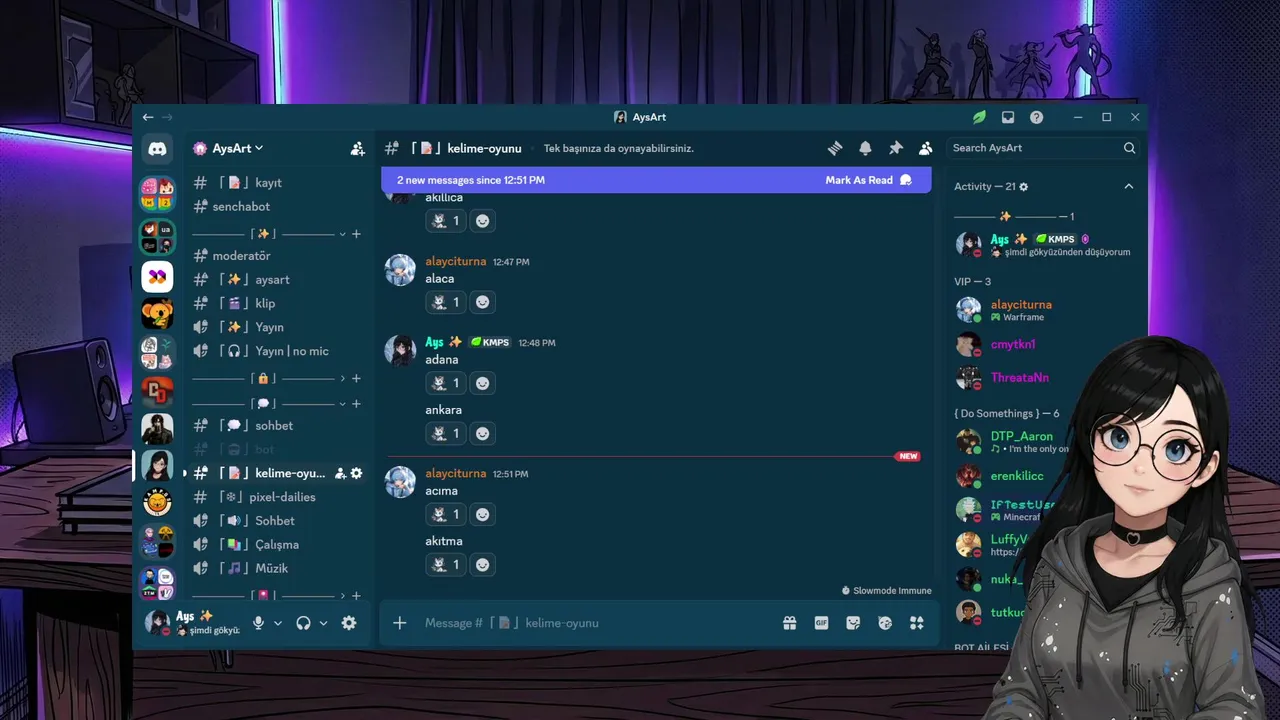
Task: Click the green leaf icon in title bar
Action: click(x=979, y=117)
